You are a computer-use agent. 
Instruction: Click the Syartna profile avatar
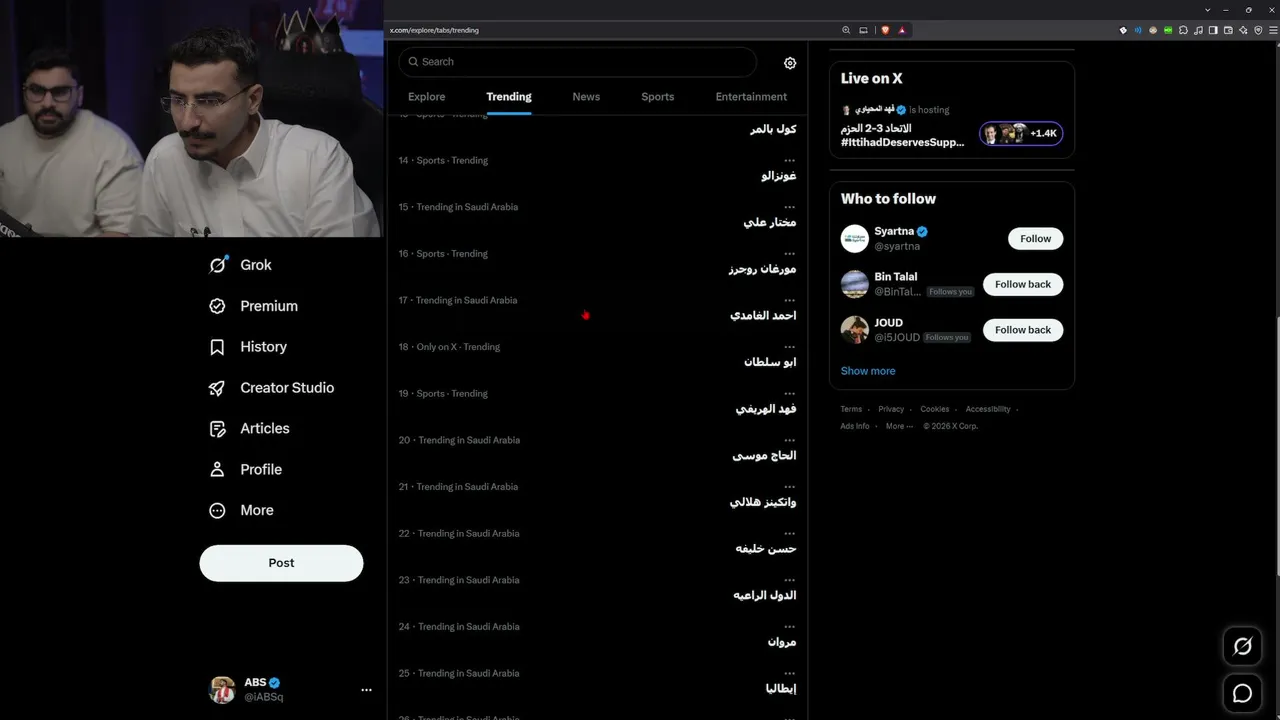pyautogui.click(x=855, y=238)
